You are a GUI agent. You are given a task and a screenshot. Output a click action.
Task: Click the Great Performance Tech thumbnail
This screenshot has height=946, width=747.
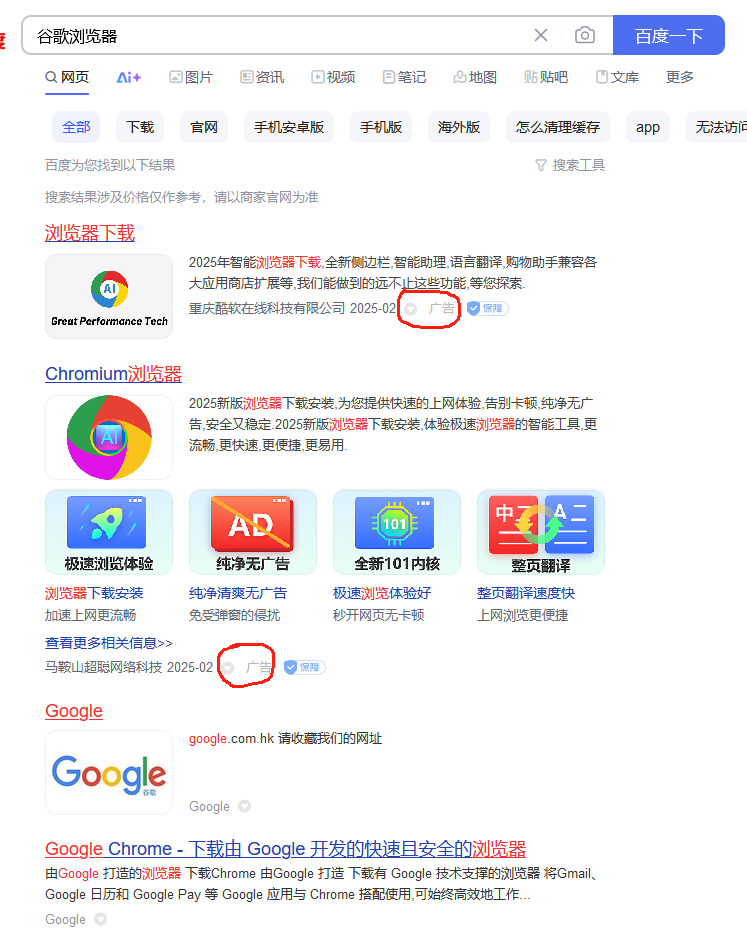[x=109, y=296]
